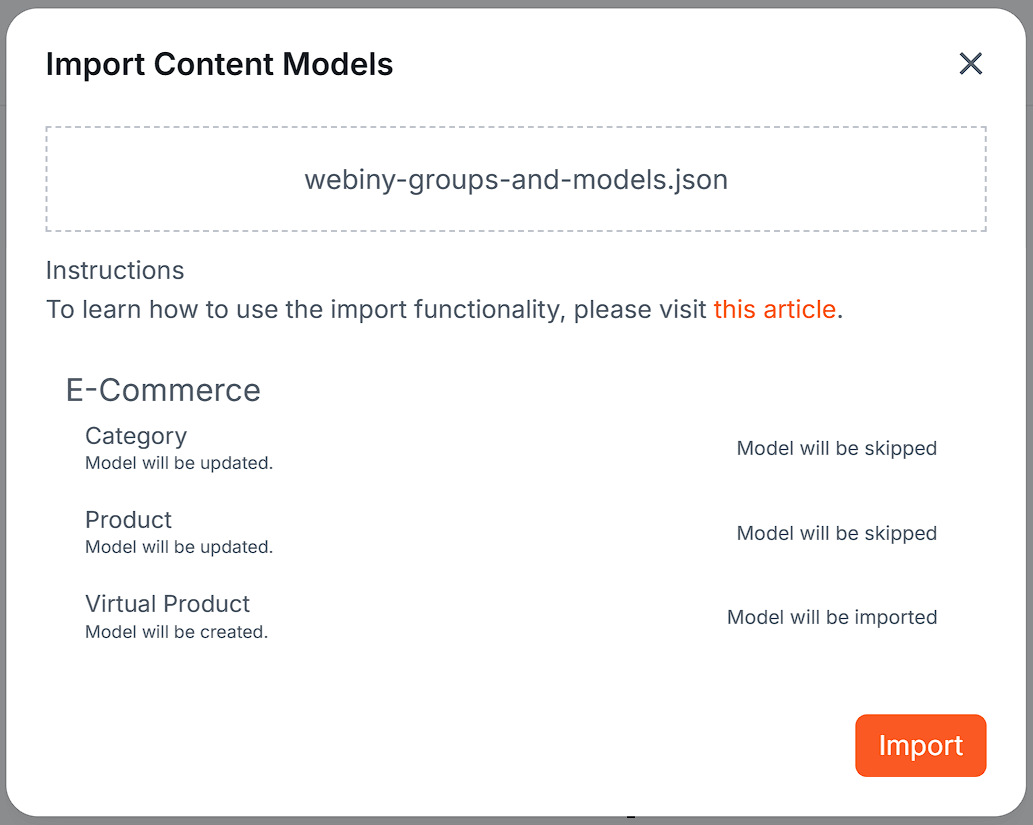Click the webiny-groups-and-models.json file area
Screen dimensions: 1033x825
pos(516,179)
